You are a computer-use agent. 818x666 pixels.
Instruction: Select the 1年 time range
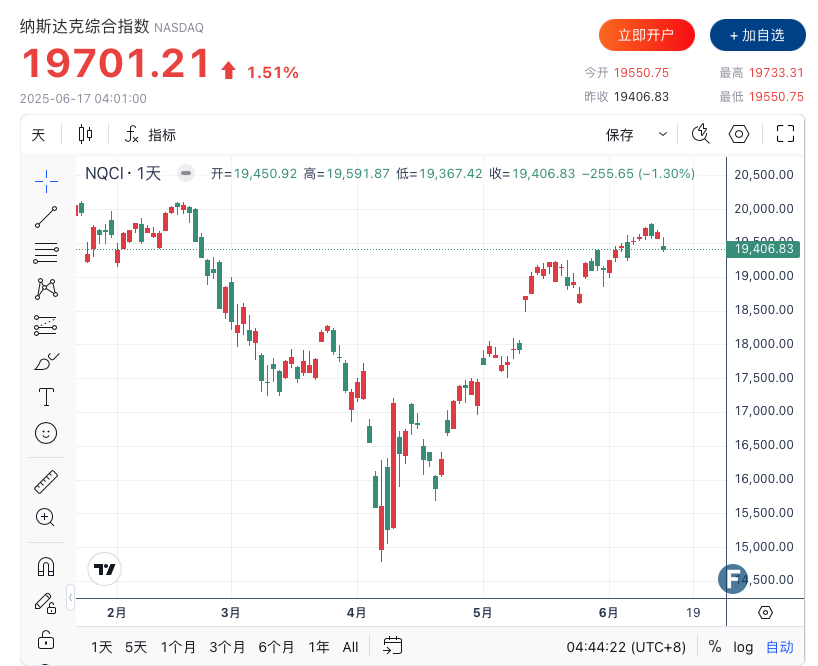[x=319, y=647]
